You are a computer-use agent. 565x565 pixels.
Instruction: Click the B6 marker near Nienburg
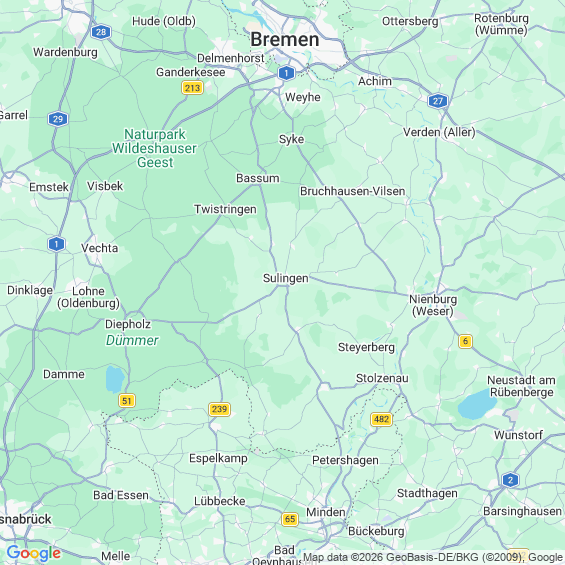coord(465,341)
